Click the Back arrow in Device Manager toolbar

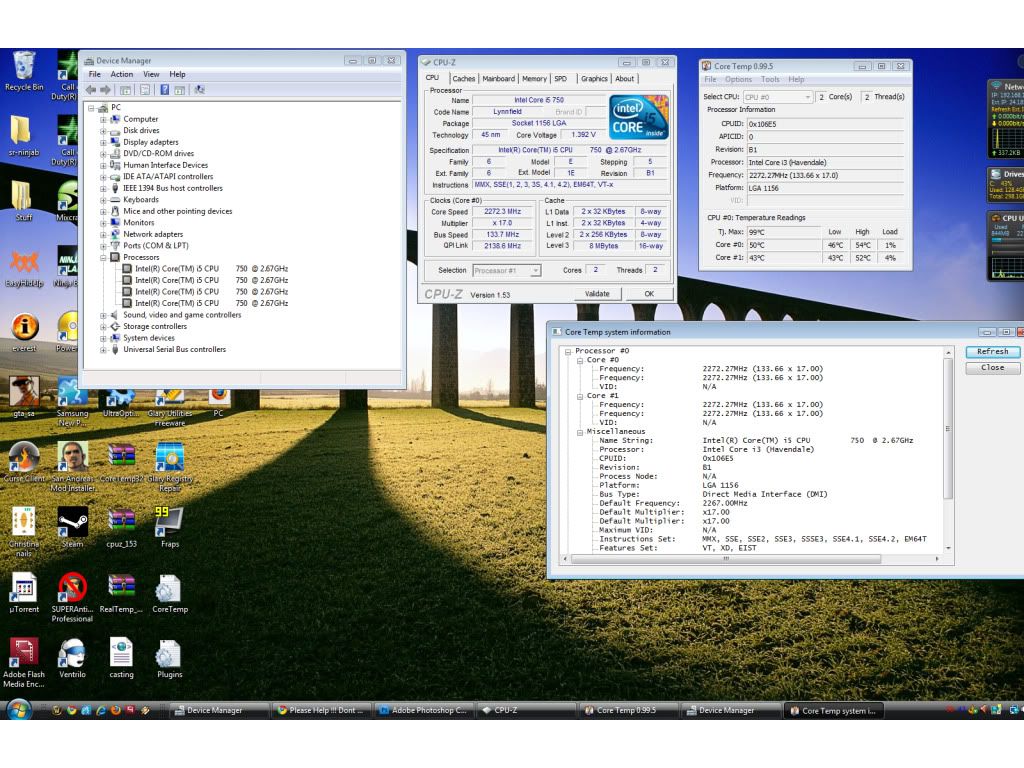90,90
